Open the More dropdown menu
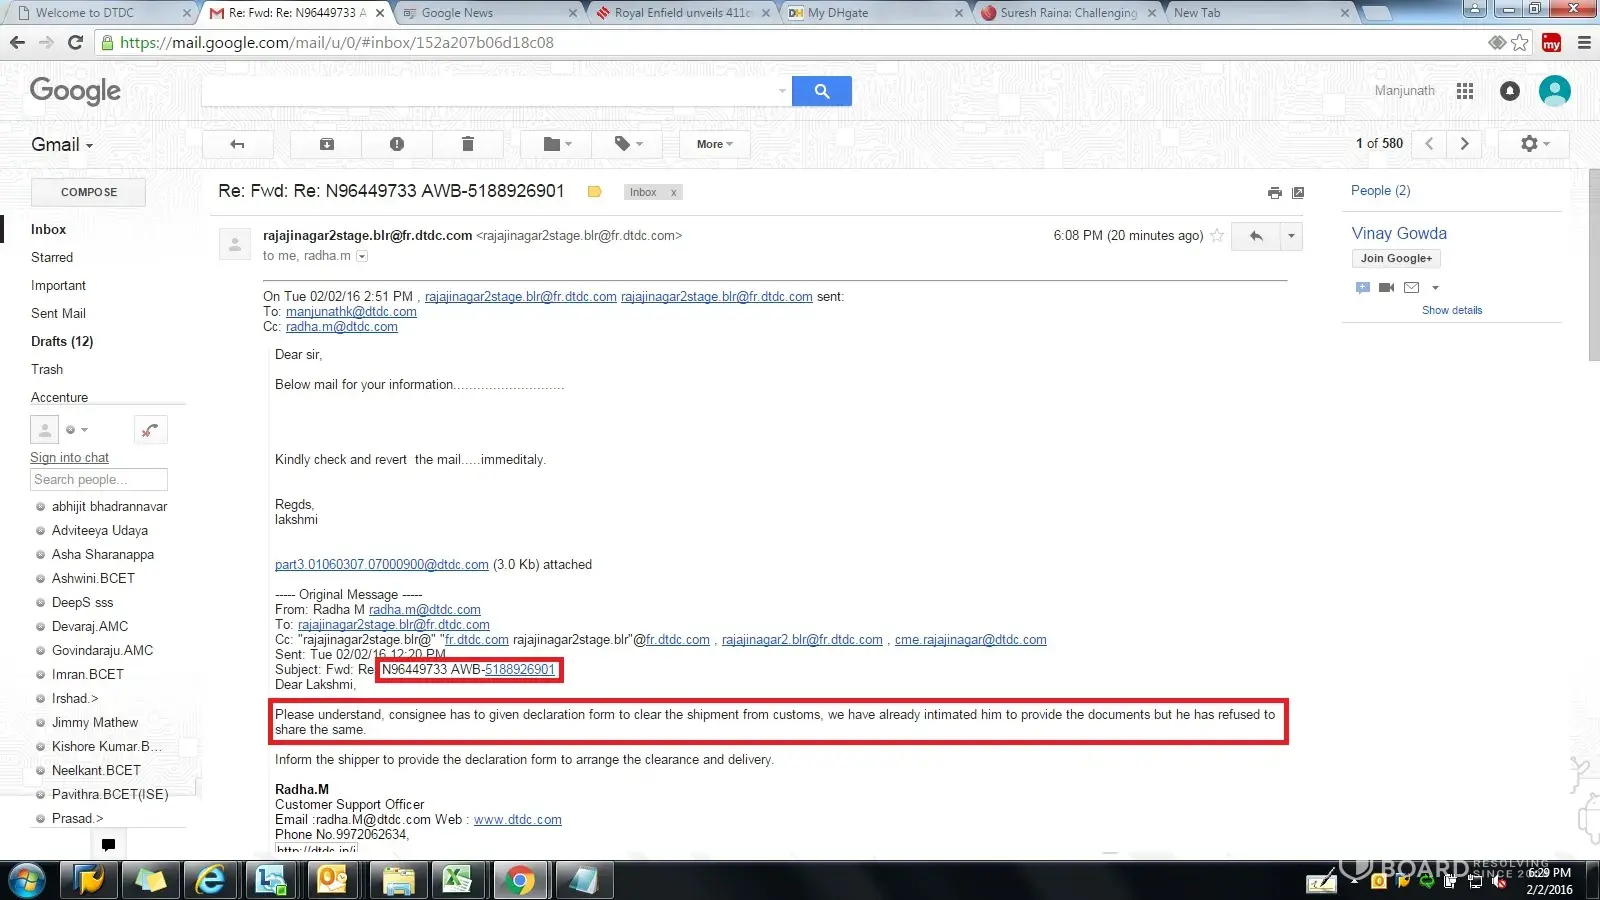This screenshot has width=1600, height=900. point(714,144)
